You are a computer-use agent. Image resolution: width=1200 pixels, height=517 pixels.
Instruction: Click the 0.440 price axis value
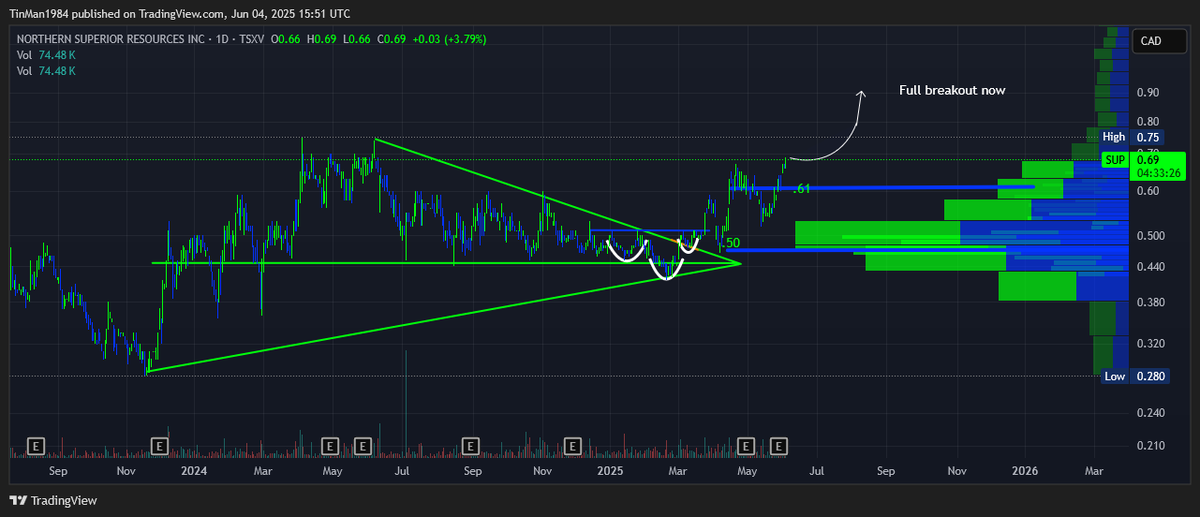click(x=1150, y=266)
